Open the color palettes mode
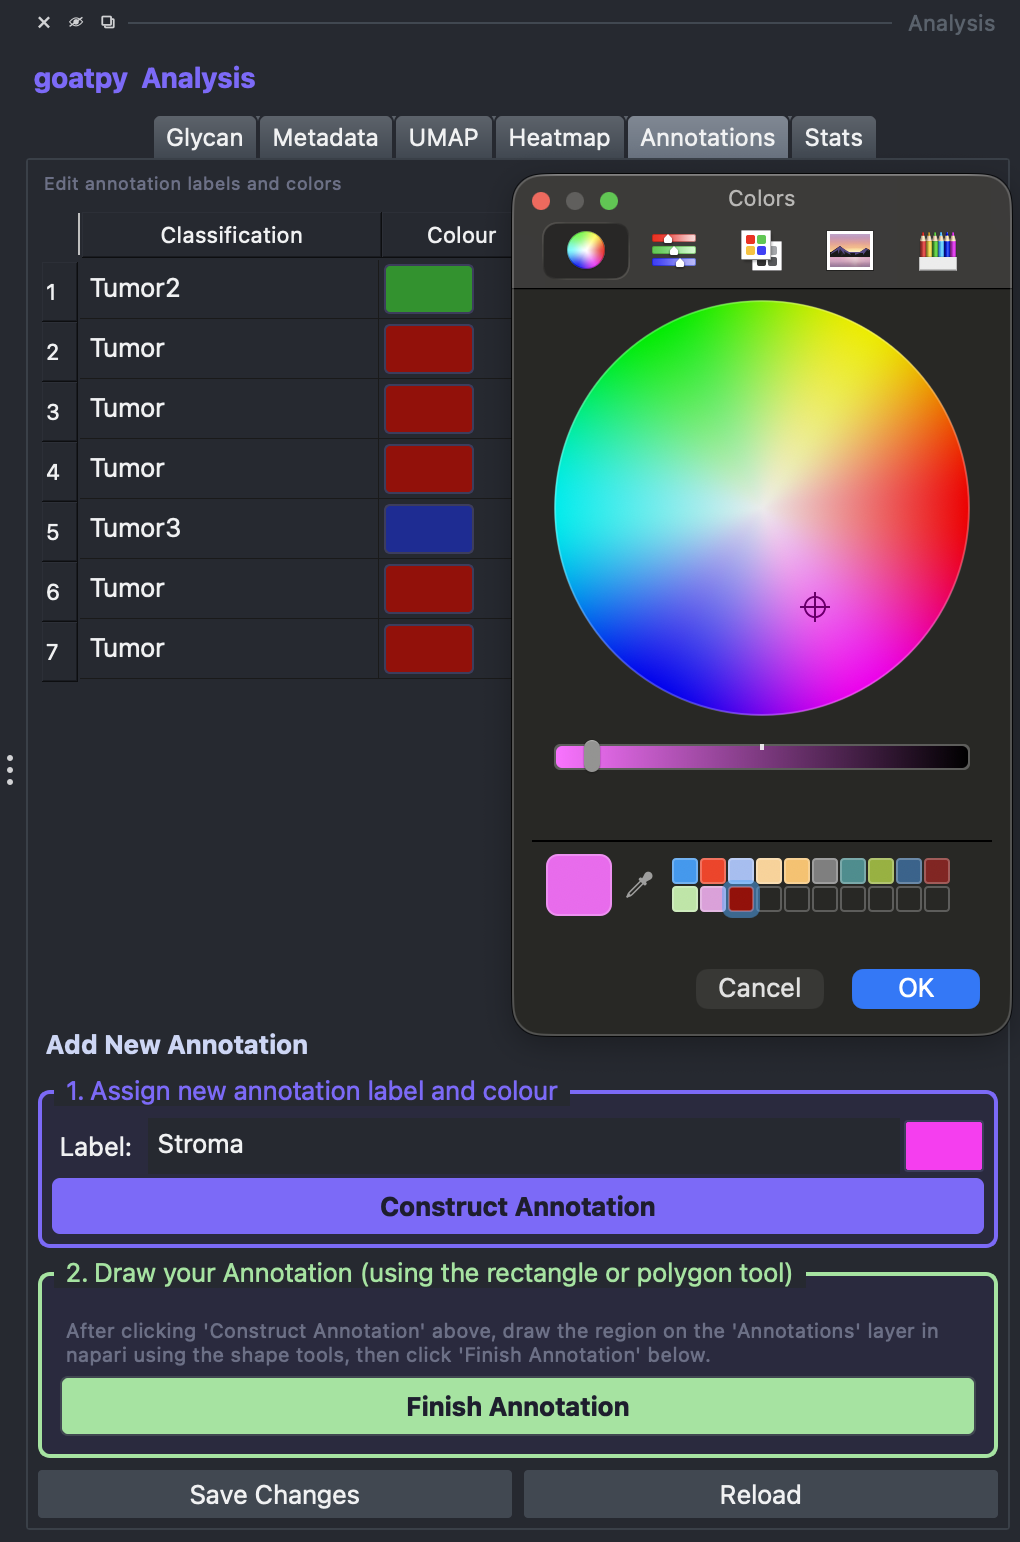1020x1542 pixels. (761, 250)
